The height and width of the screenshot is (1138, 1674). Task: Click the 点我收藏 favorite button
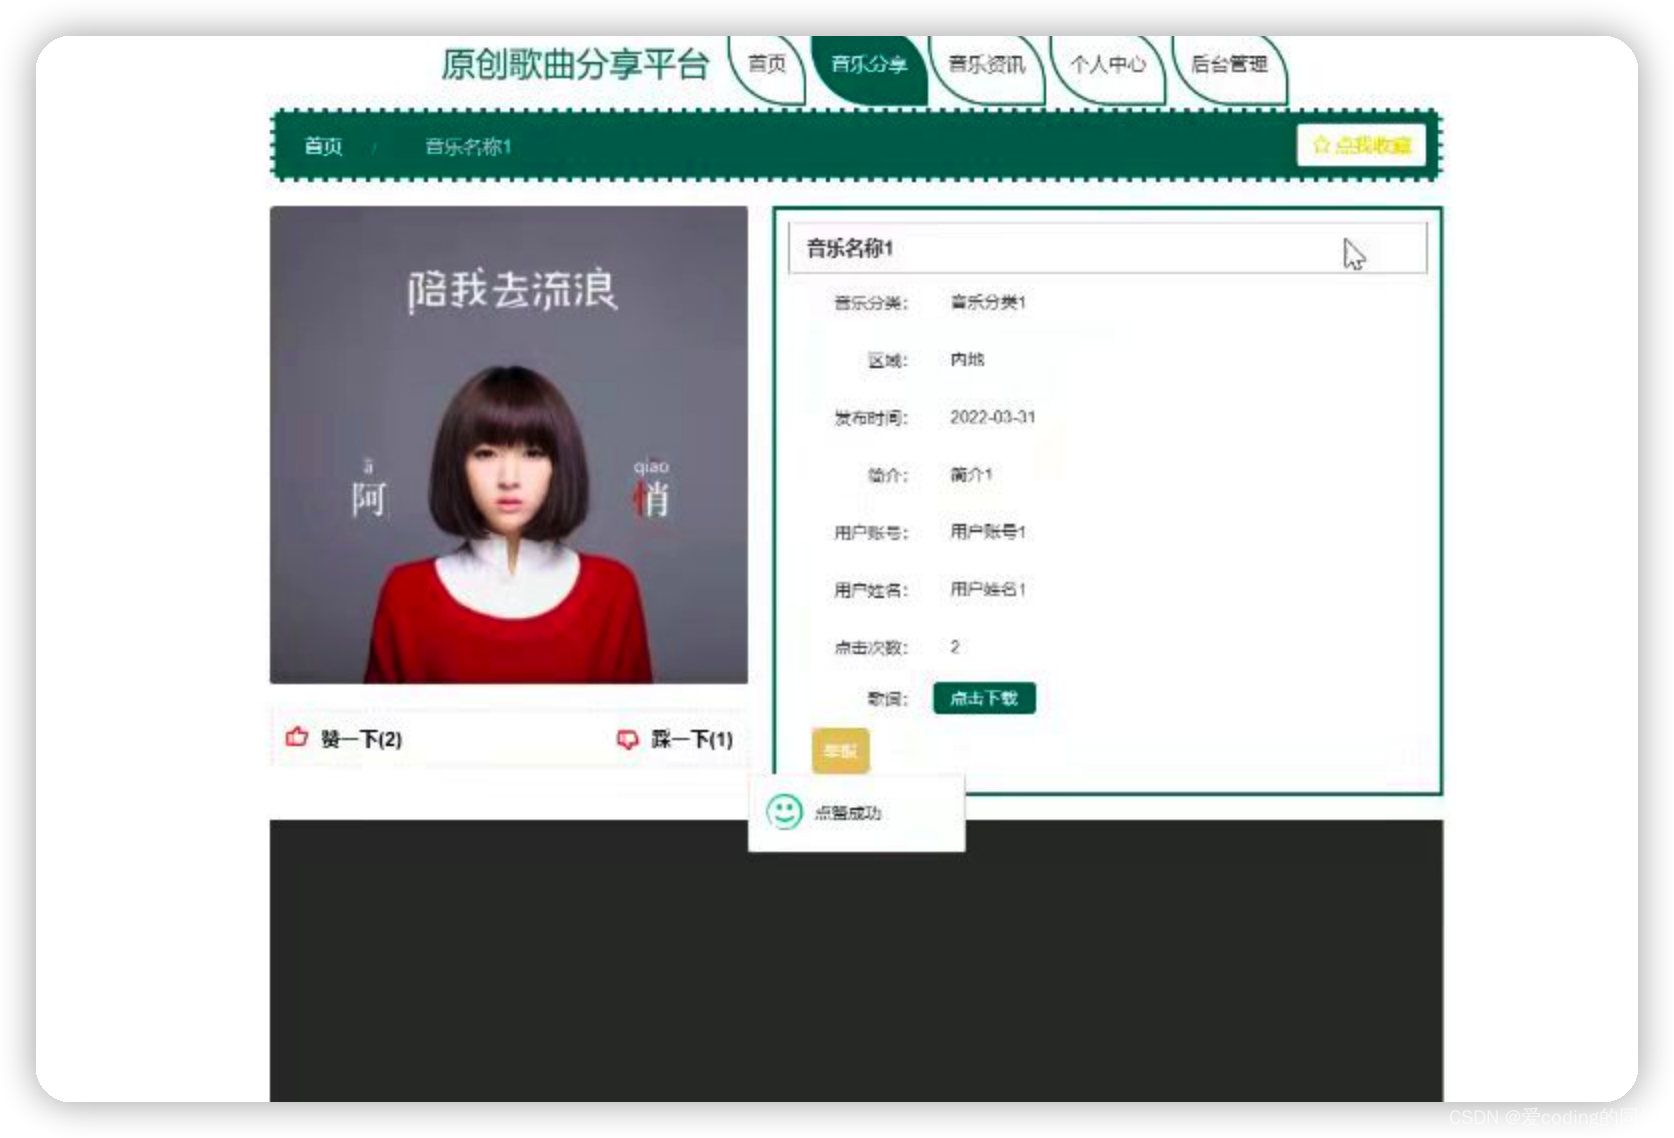1361,145
